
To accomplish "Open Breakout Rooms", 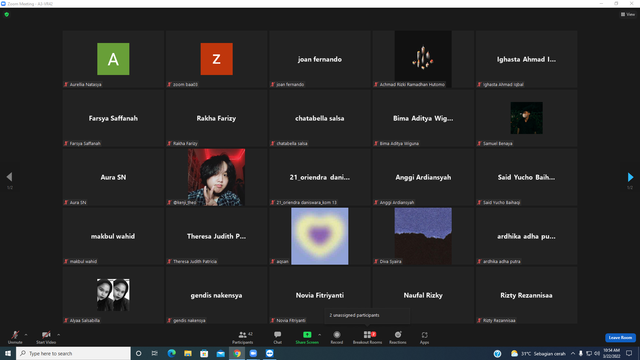I will 367,337.
